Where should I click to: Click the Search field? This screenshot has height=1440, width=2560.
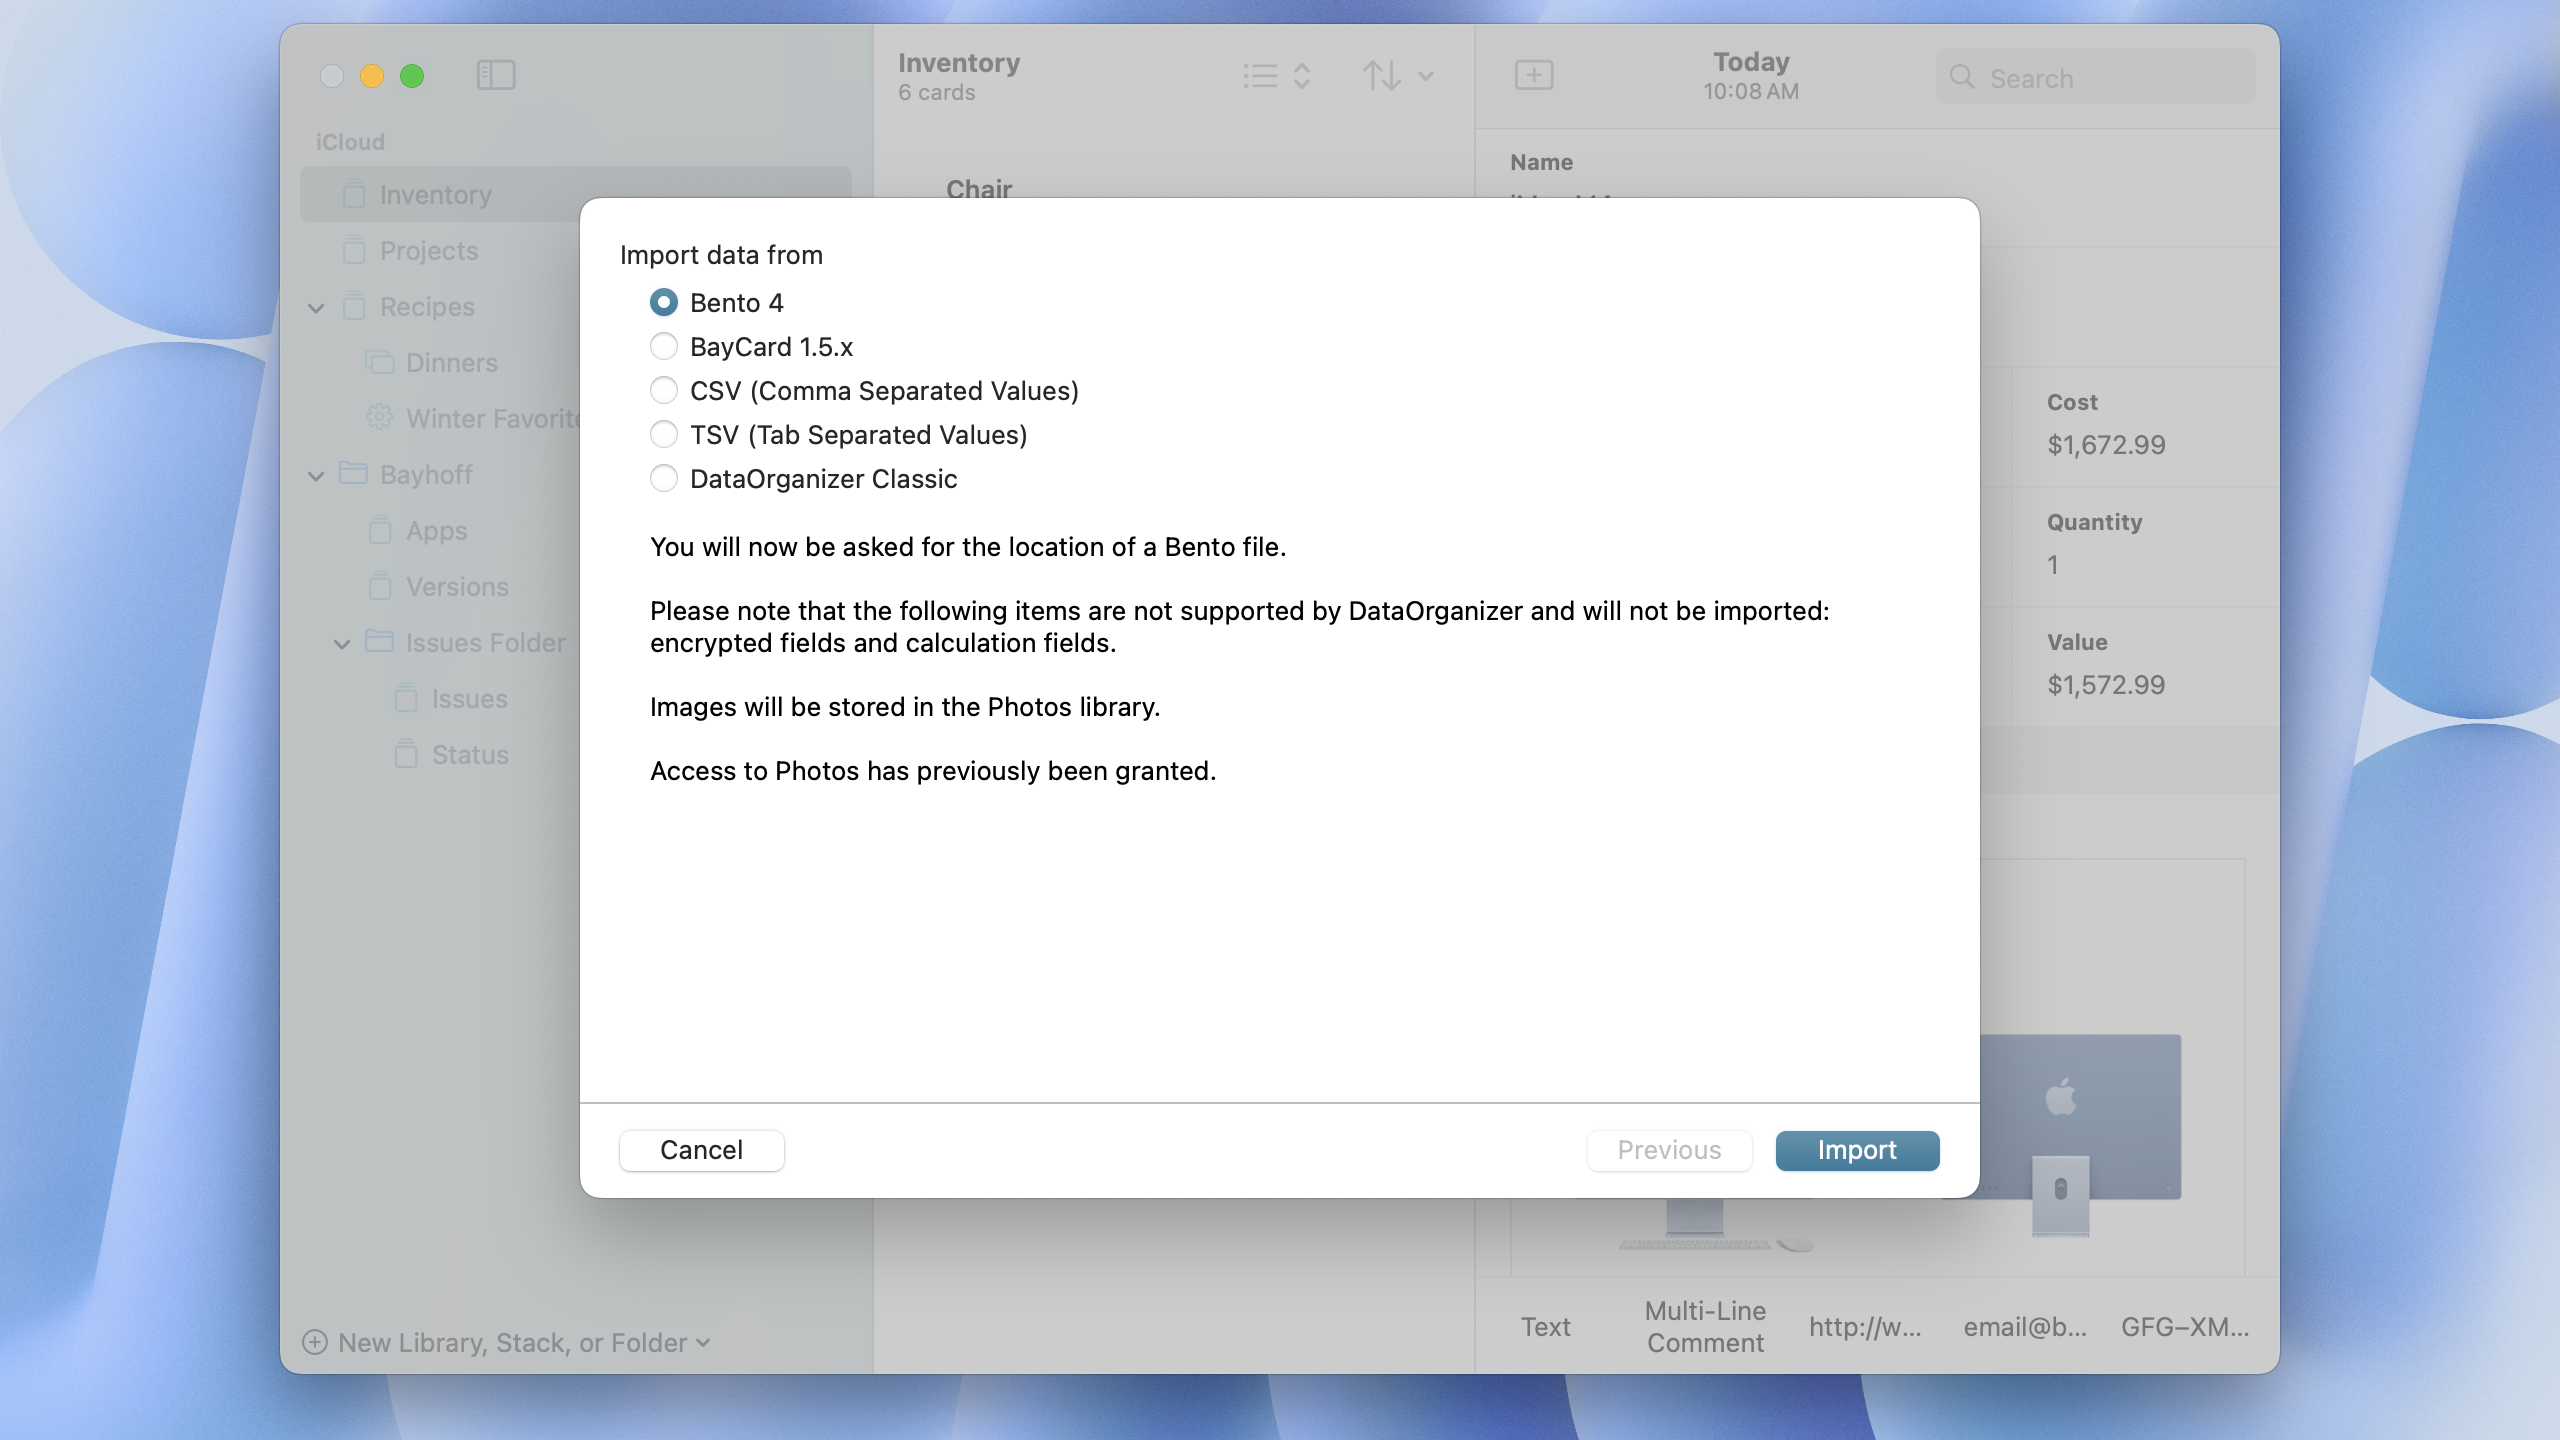[2096, 77]
